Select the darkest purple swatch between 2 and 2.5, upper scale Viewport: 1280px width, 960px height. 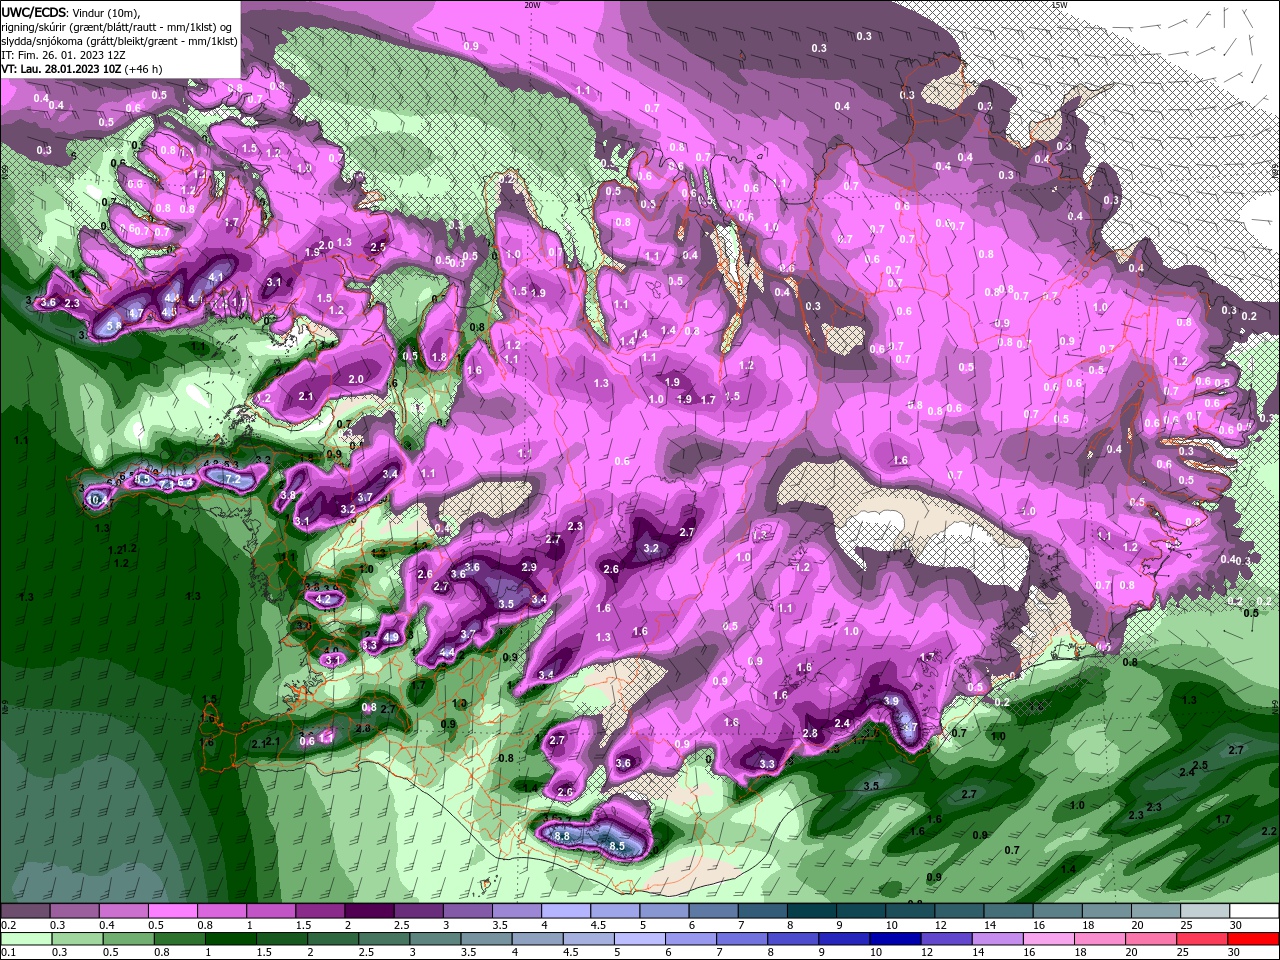point(369,911)
